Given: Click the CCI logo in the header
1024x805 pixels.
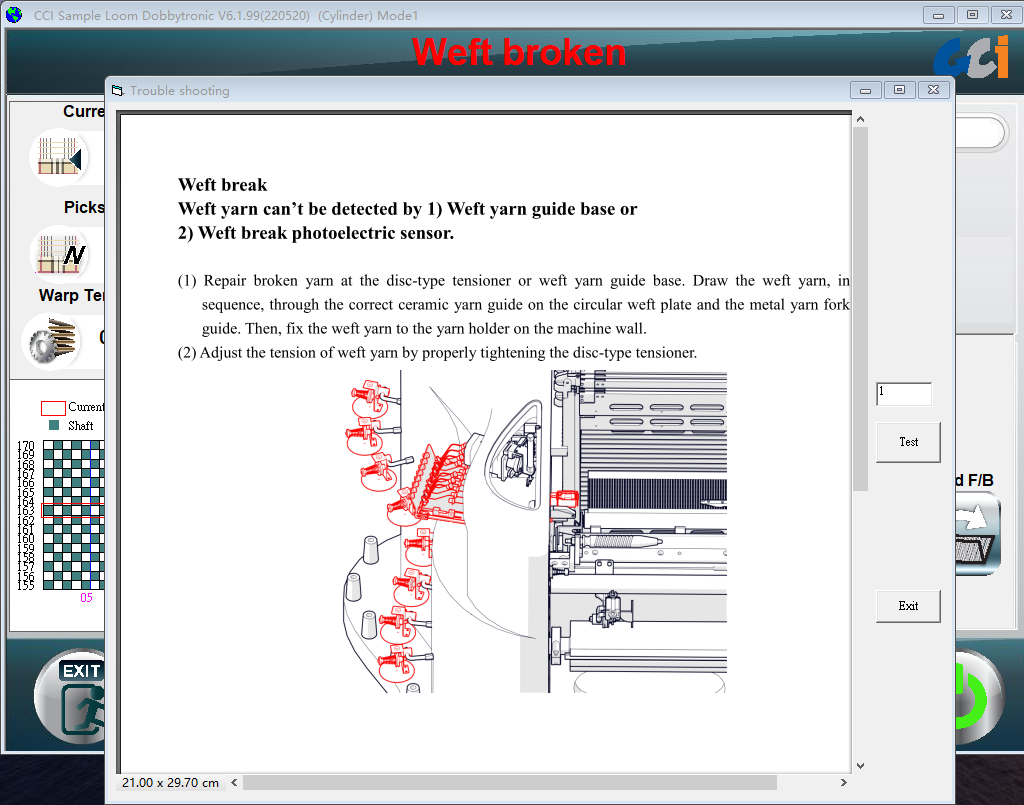Looking at the screenshot, I should coord(972,58).
